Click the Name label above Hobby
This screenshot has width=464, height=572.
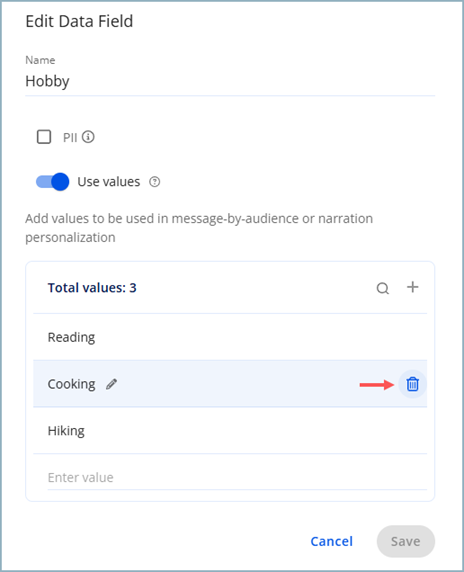(x=40, y=60)
